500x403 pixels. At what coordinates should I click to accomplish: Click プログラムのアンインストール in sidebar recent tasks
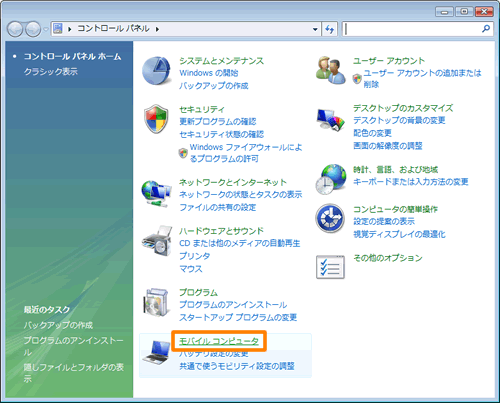(73, 346)
